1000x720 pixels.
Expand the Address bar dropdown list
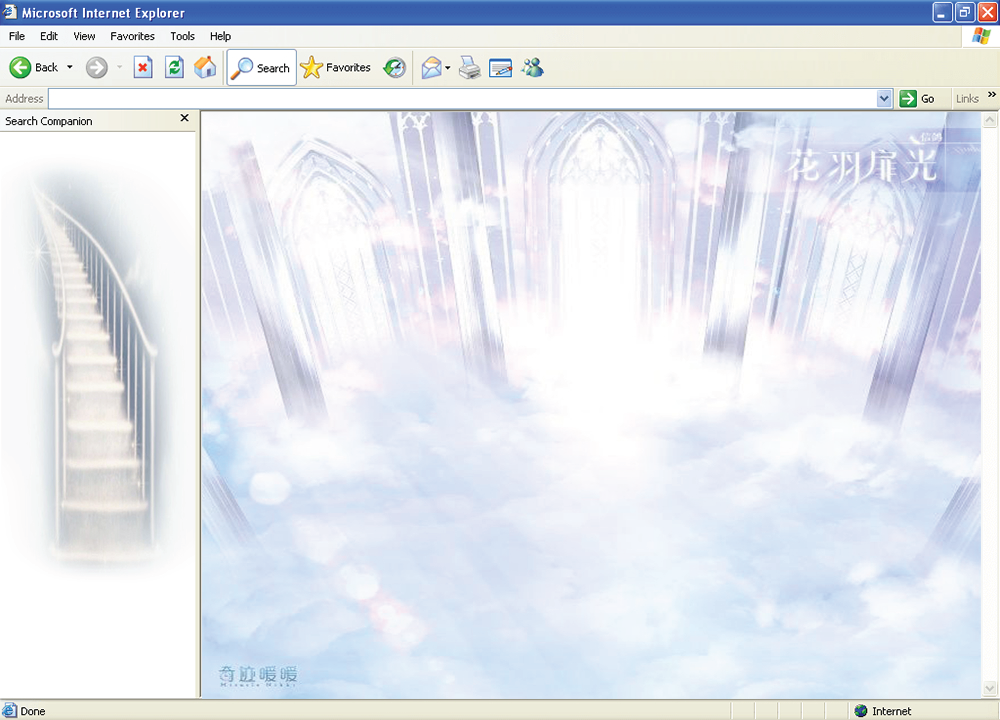click(x=884, y=99)
